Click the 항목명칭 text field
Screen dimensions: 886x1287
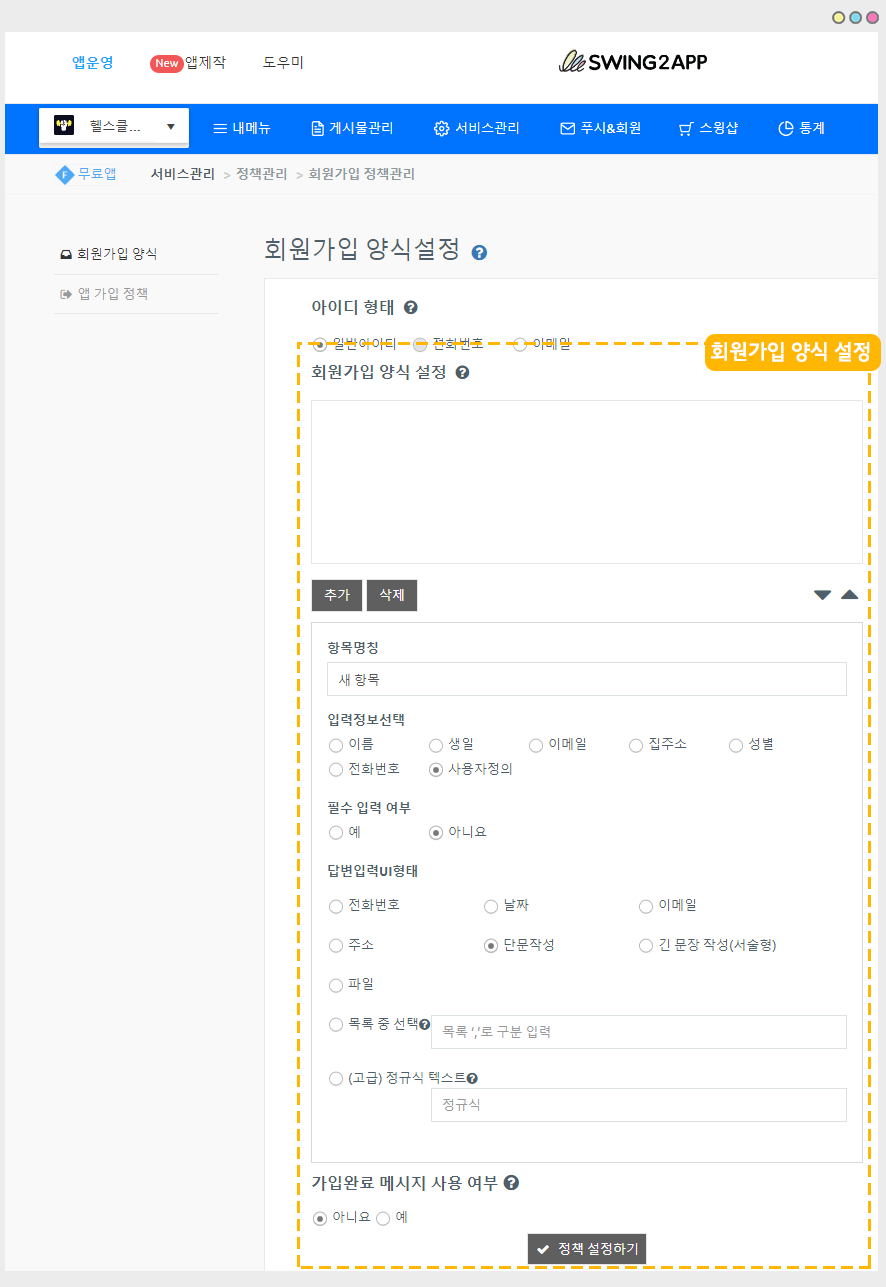pyautogui.click(x=586, y=679)
